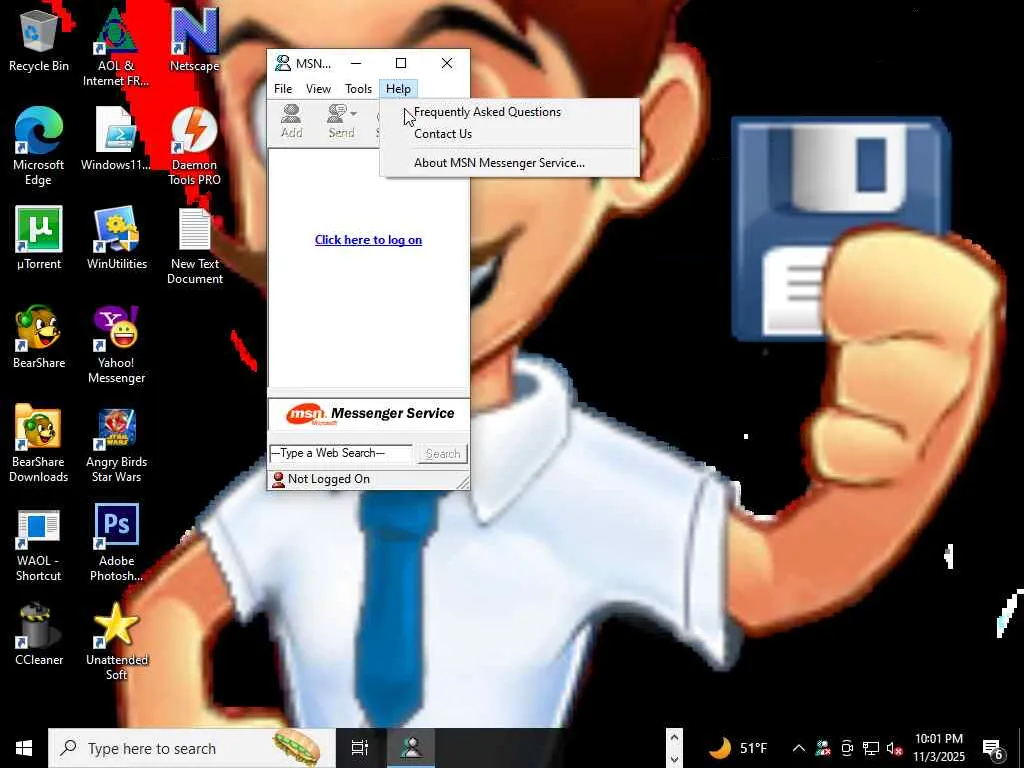
Task: Select the New Text Document file
Action: click(195, 246)
